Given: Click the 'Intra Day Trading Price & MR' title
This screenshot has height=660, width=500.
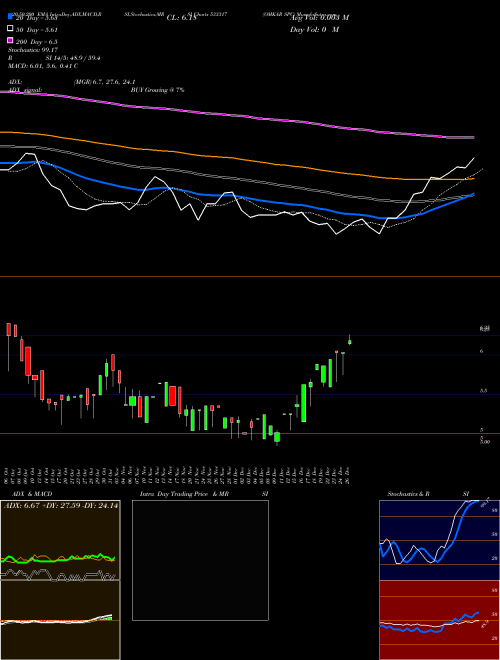Looking at the screenshot, I should tap(184, 494).
